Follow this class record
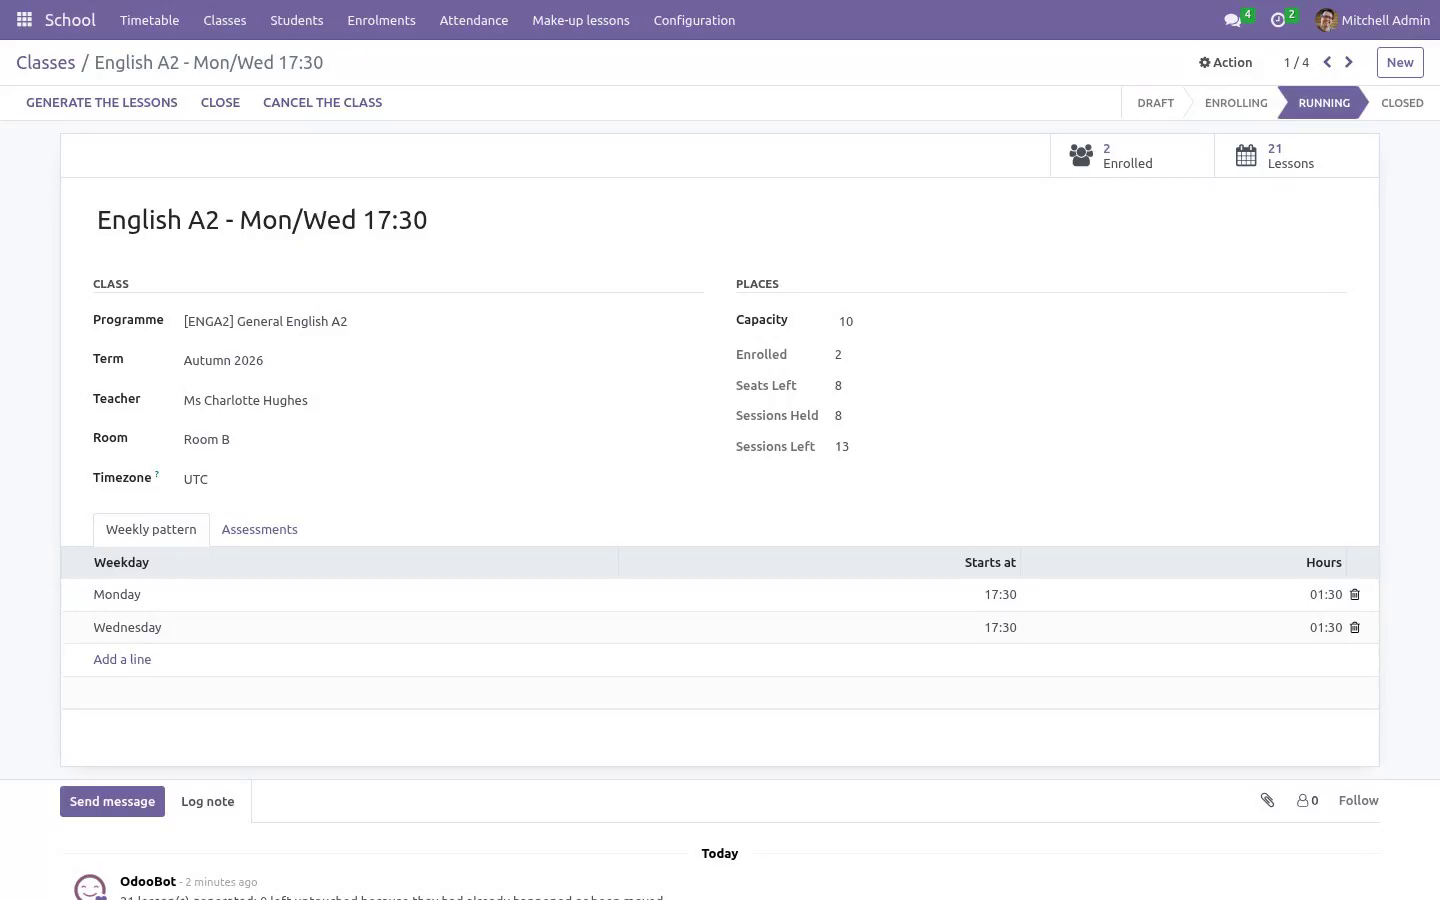This screenshot has width=1440, height=900. pos(1358,800)
